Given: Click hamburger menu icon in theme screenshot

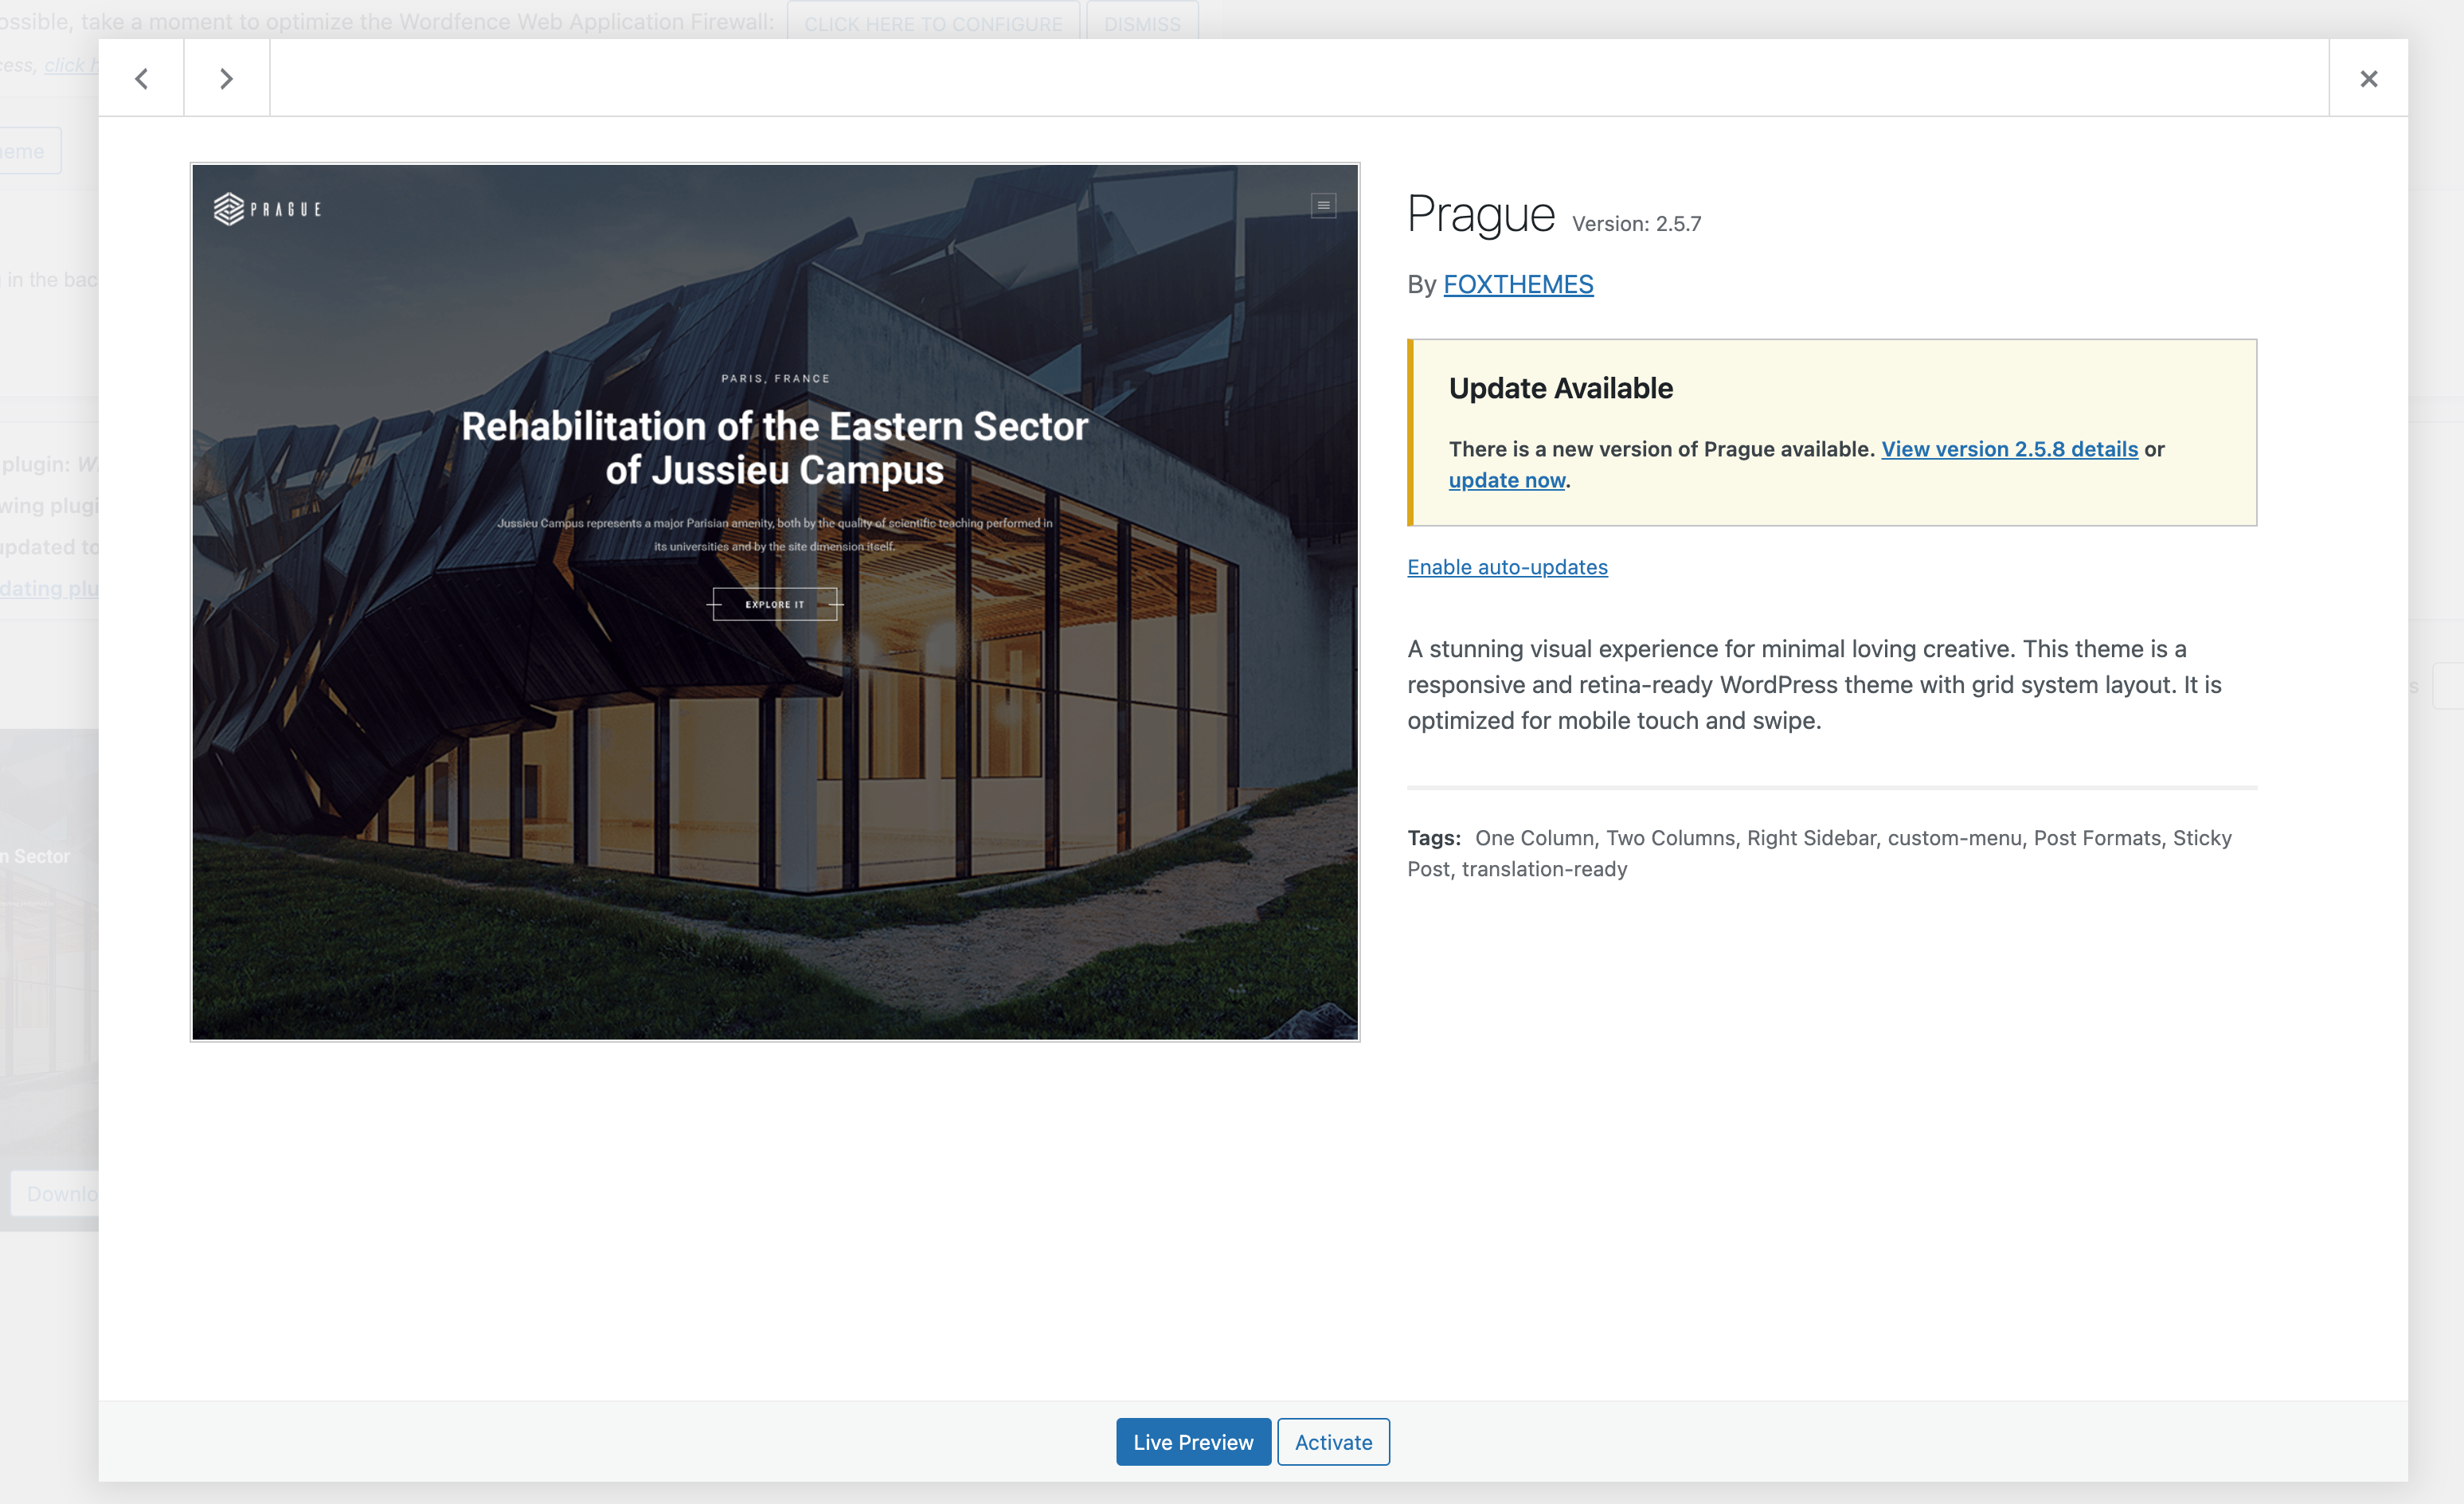Looking at the screenshot, I should click(x=1323, y=205).
